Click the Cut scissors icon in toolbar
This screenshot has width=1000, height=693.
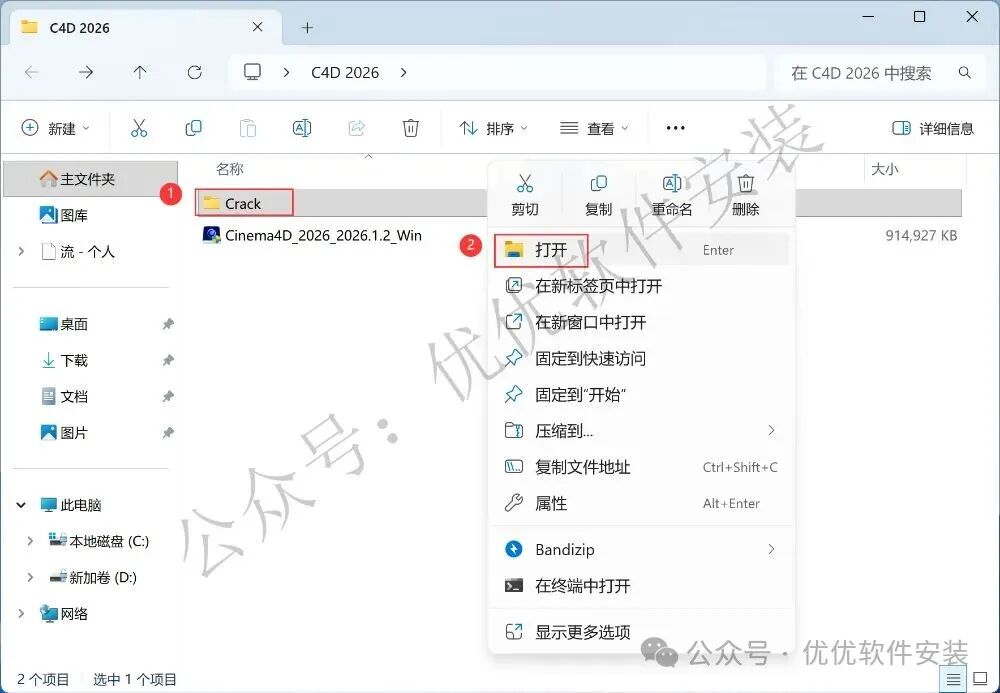(x=139, y=128)
